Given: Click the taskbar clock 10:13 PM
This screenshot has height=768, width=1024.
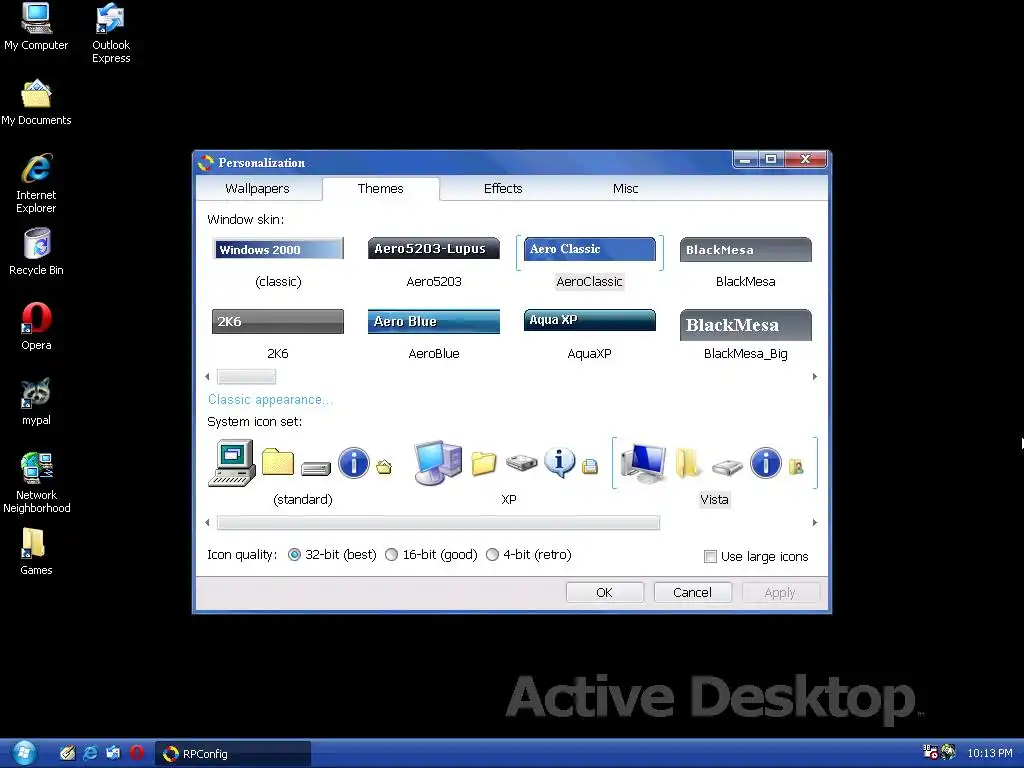Looking at the screenshot, I should [990, 753].
